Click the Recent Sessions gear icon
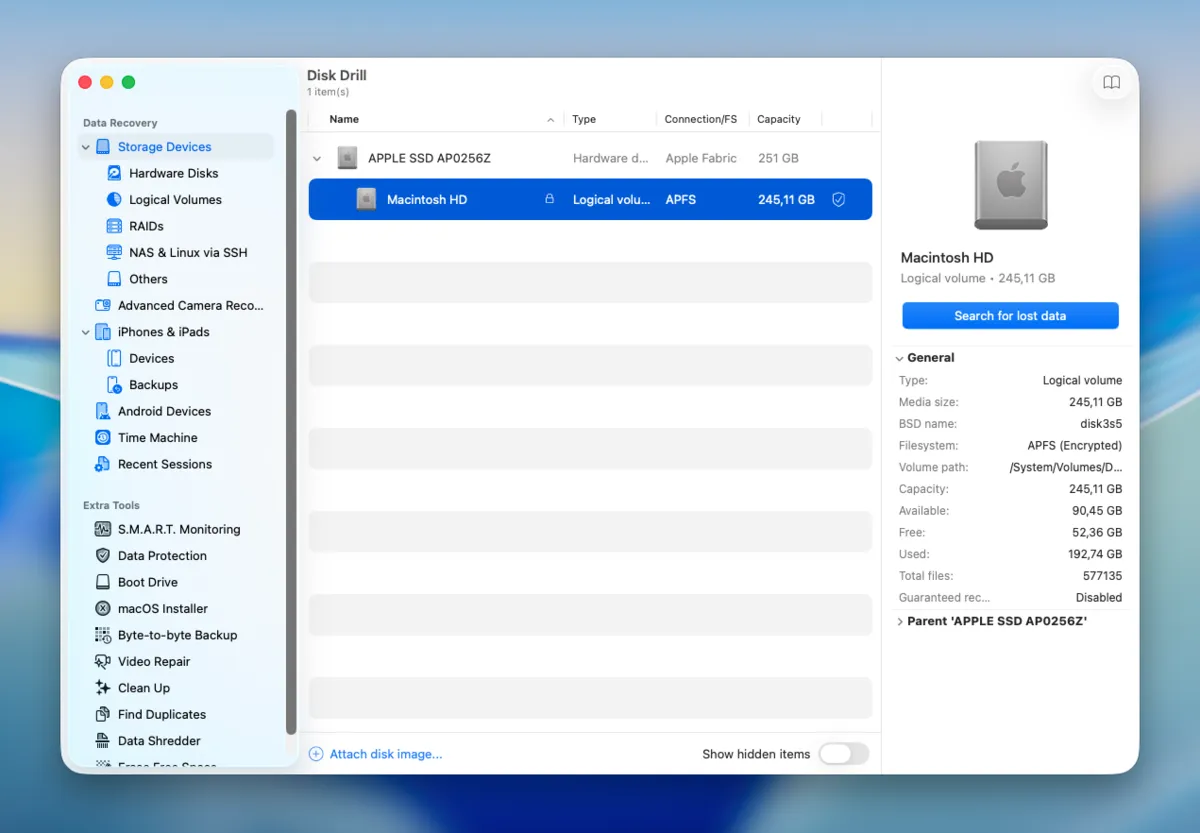The height and width of the screenshot is (833, 1200). click(103, 464)
